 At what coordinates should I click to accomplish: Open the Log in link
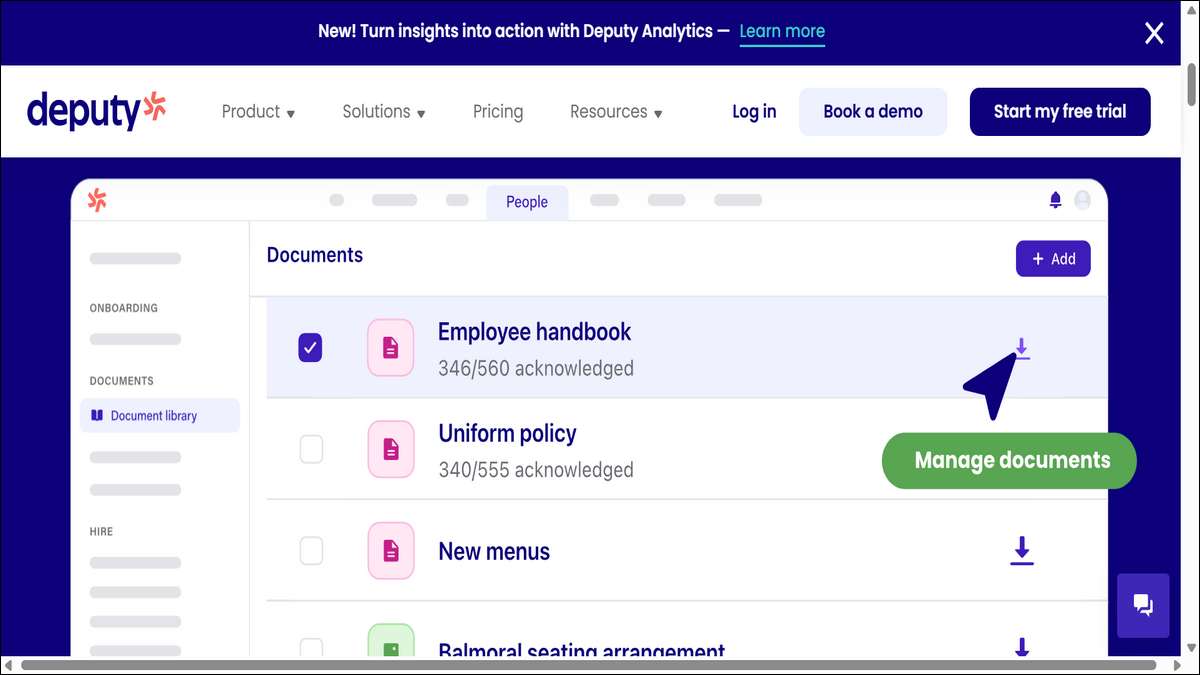754,112
